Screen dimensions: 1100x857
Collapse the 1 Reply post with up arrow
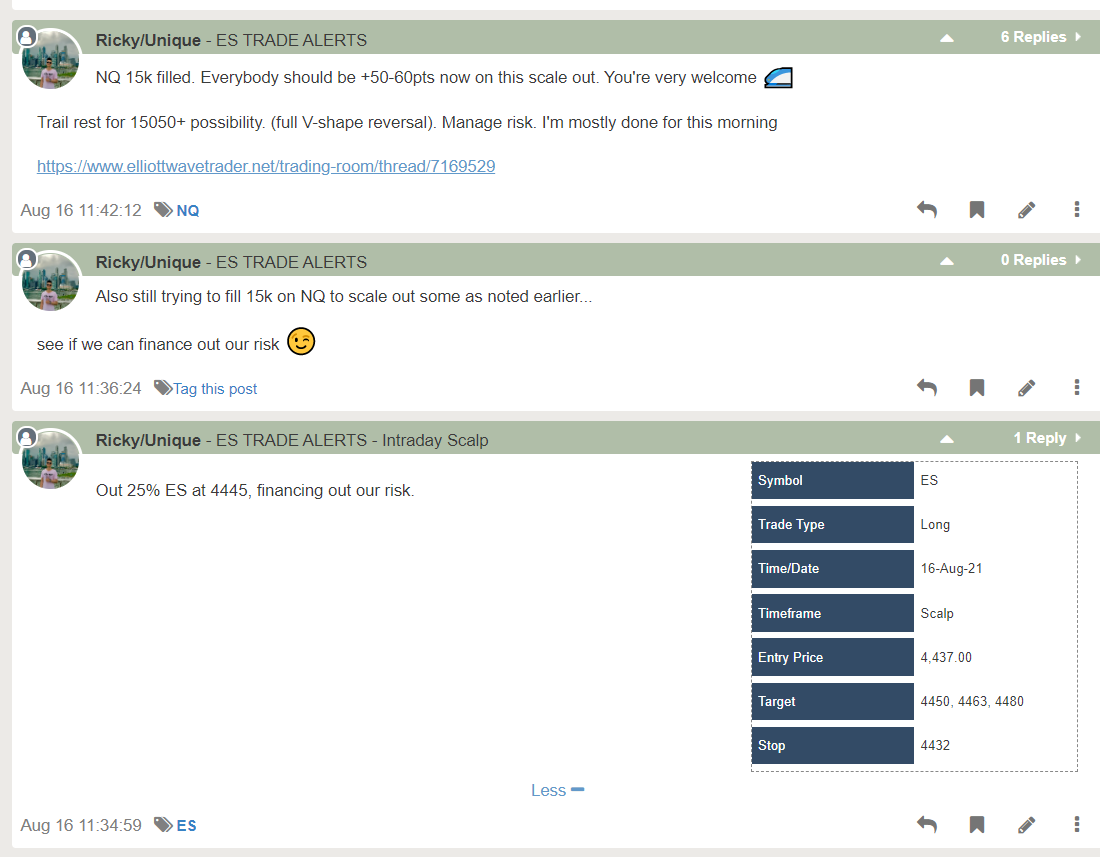[946, 439]
